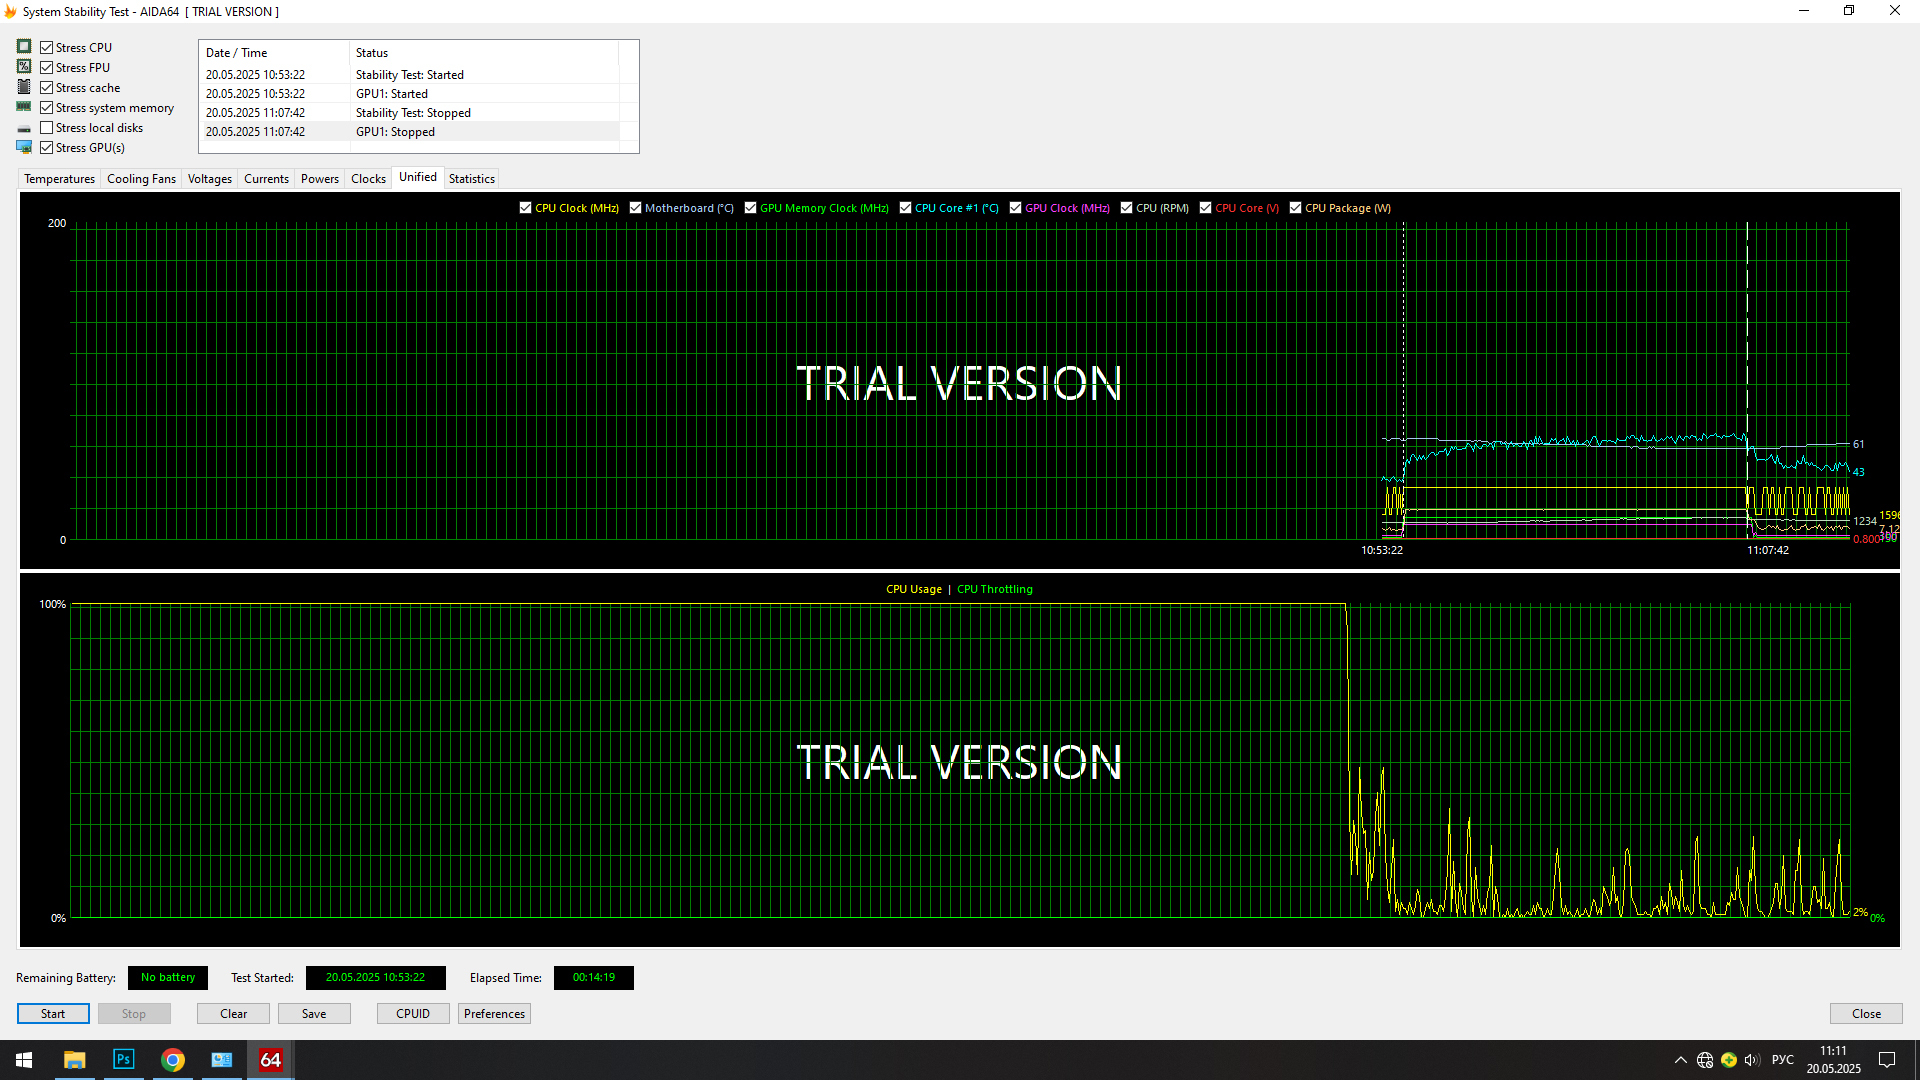
Task: Click the Elapsed Time 00:14:19 field
Action: pyautogui.click(x=594, y=978)
